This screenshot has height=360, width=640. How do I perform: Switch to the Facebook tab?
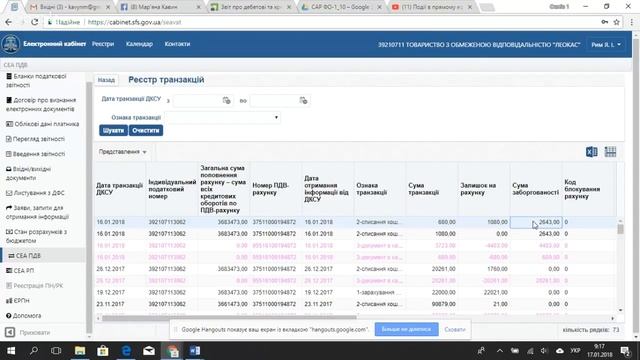point(161,7)
